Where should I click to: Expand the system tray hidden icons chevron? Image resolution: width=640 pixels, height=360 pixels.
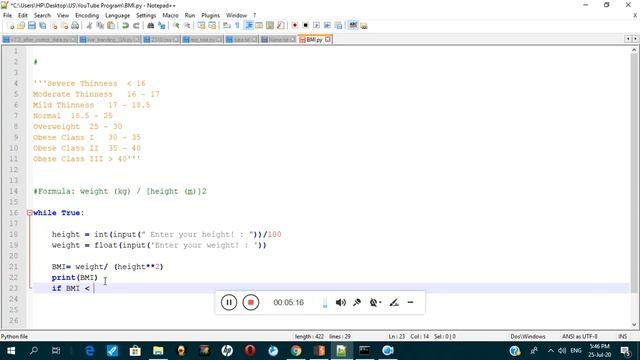(551, 351)
